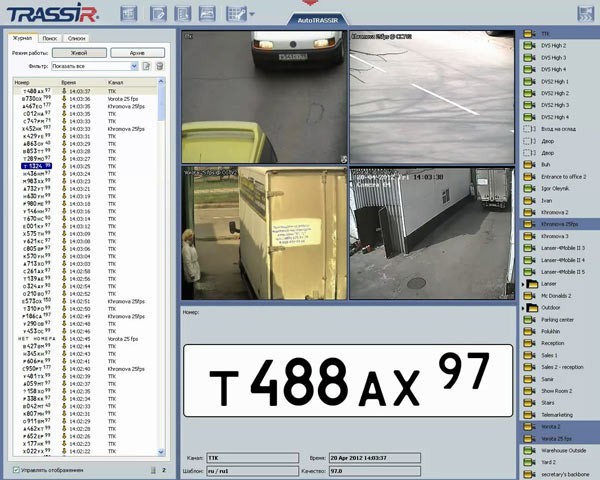Click the trash icon next to the filter box
Screen dimensions: 600x480
159,65
